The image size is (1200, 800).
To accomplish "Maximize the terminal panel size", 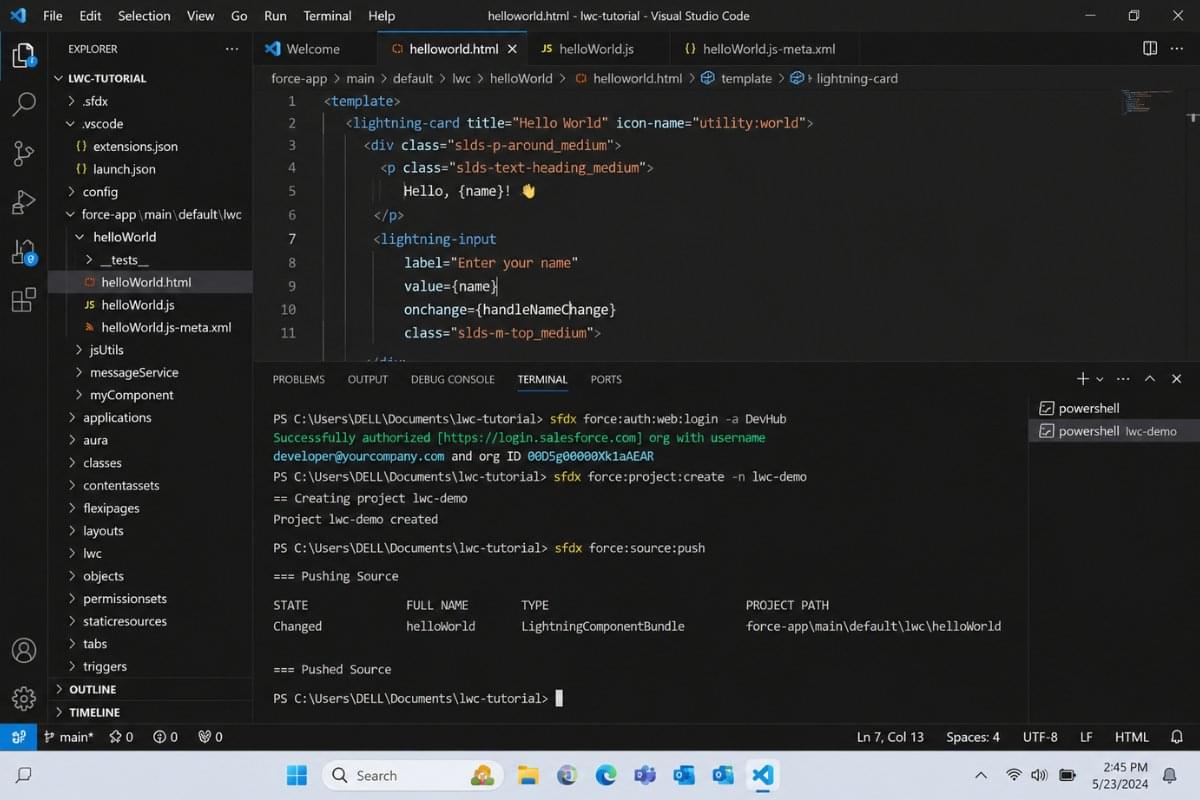I will tap(1150, 379).
